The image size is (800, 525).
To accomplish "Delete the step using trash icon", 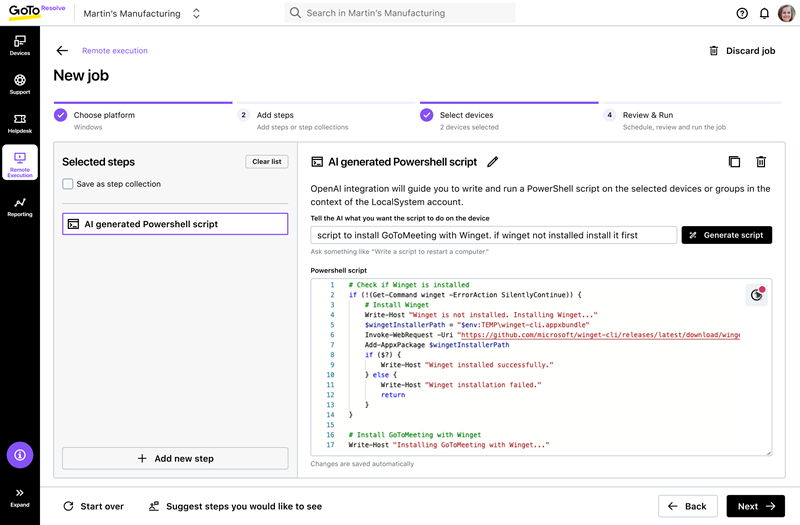I will tap(761, 162).
